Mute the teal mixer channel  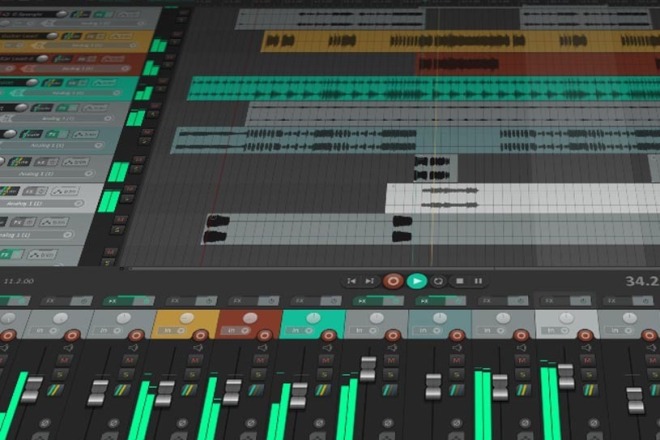click(326, 360)
